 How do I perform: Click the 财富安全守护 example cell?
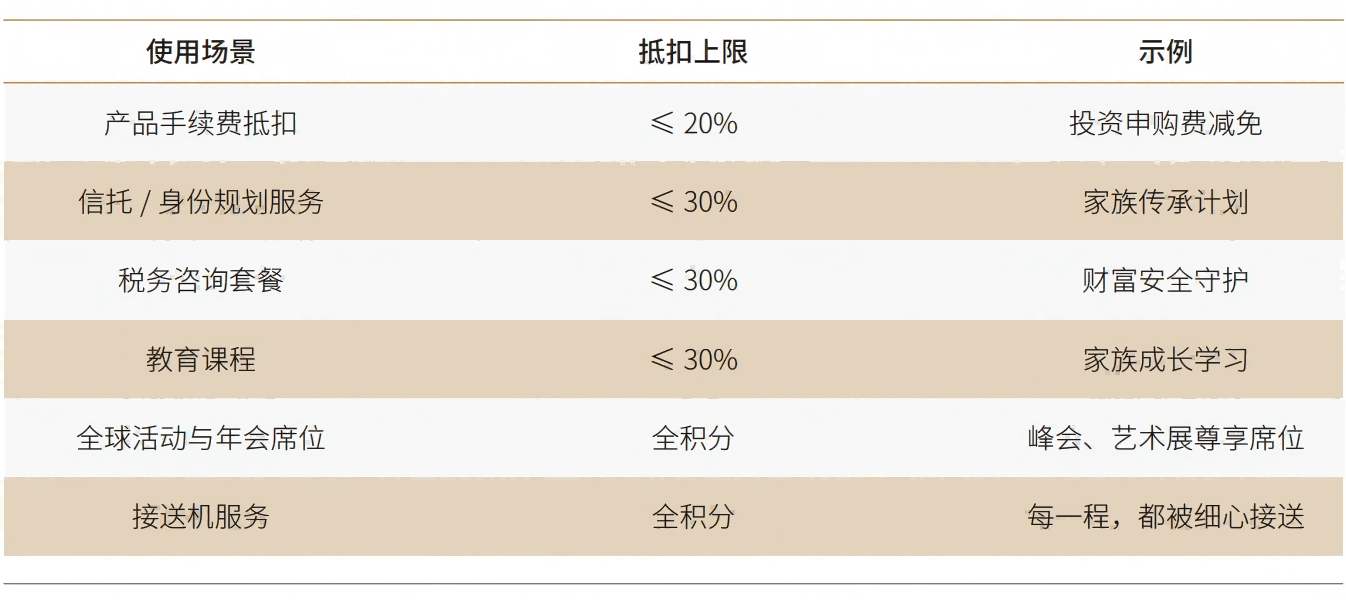[x=1165, y=280]
